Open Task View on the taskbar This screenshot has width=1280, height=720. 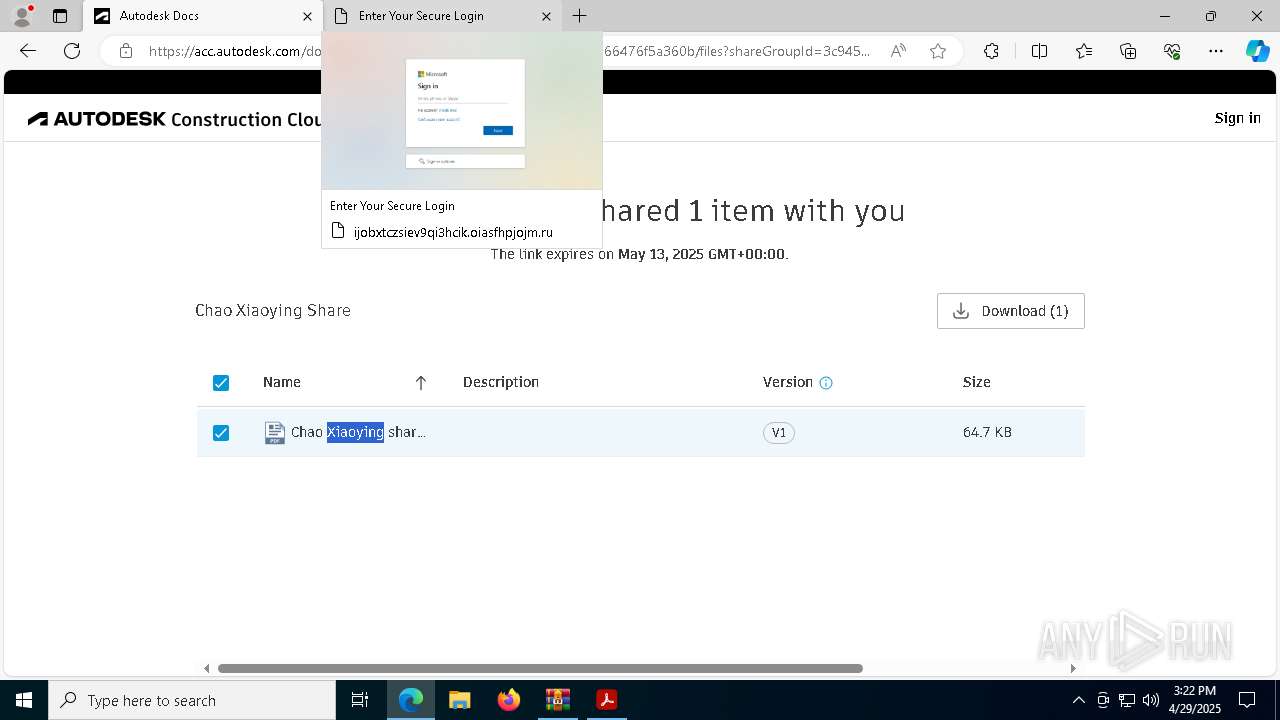(x=360, y=700)
